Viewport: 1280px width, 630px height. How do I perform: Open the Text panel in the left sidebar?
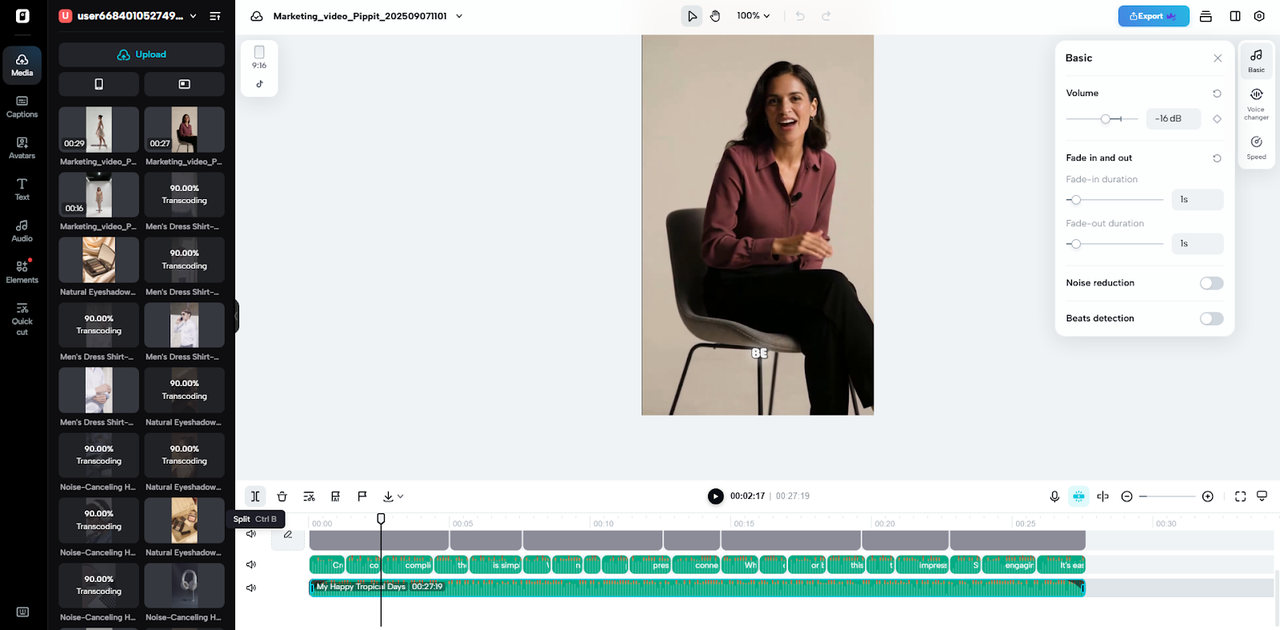click(x=21, y=190)
